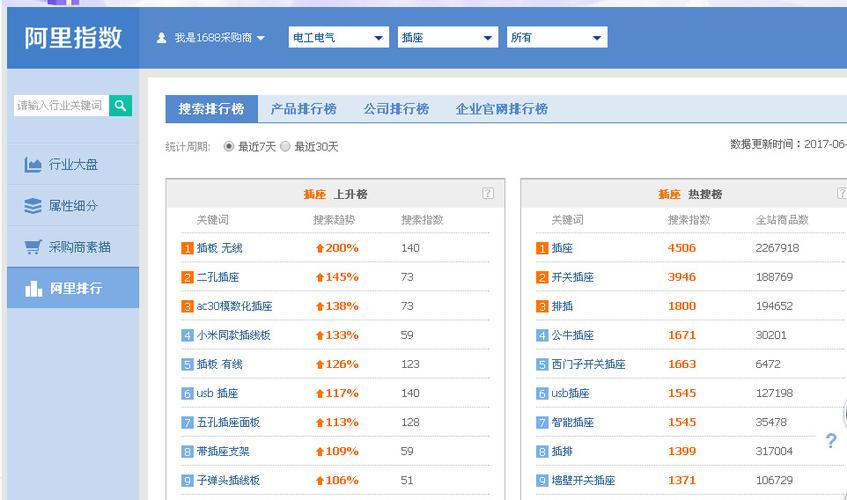Click the rank 1 badge for 插板 无线
The width and height of the screenshot is (847, 500).
pyautogui.click(x=187, y=248)
